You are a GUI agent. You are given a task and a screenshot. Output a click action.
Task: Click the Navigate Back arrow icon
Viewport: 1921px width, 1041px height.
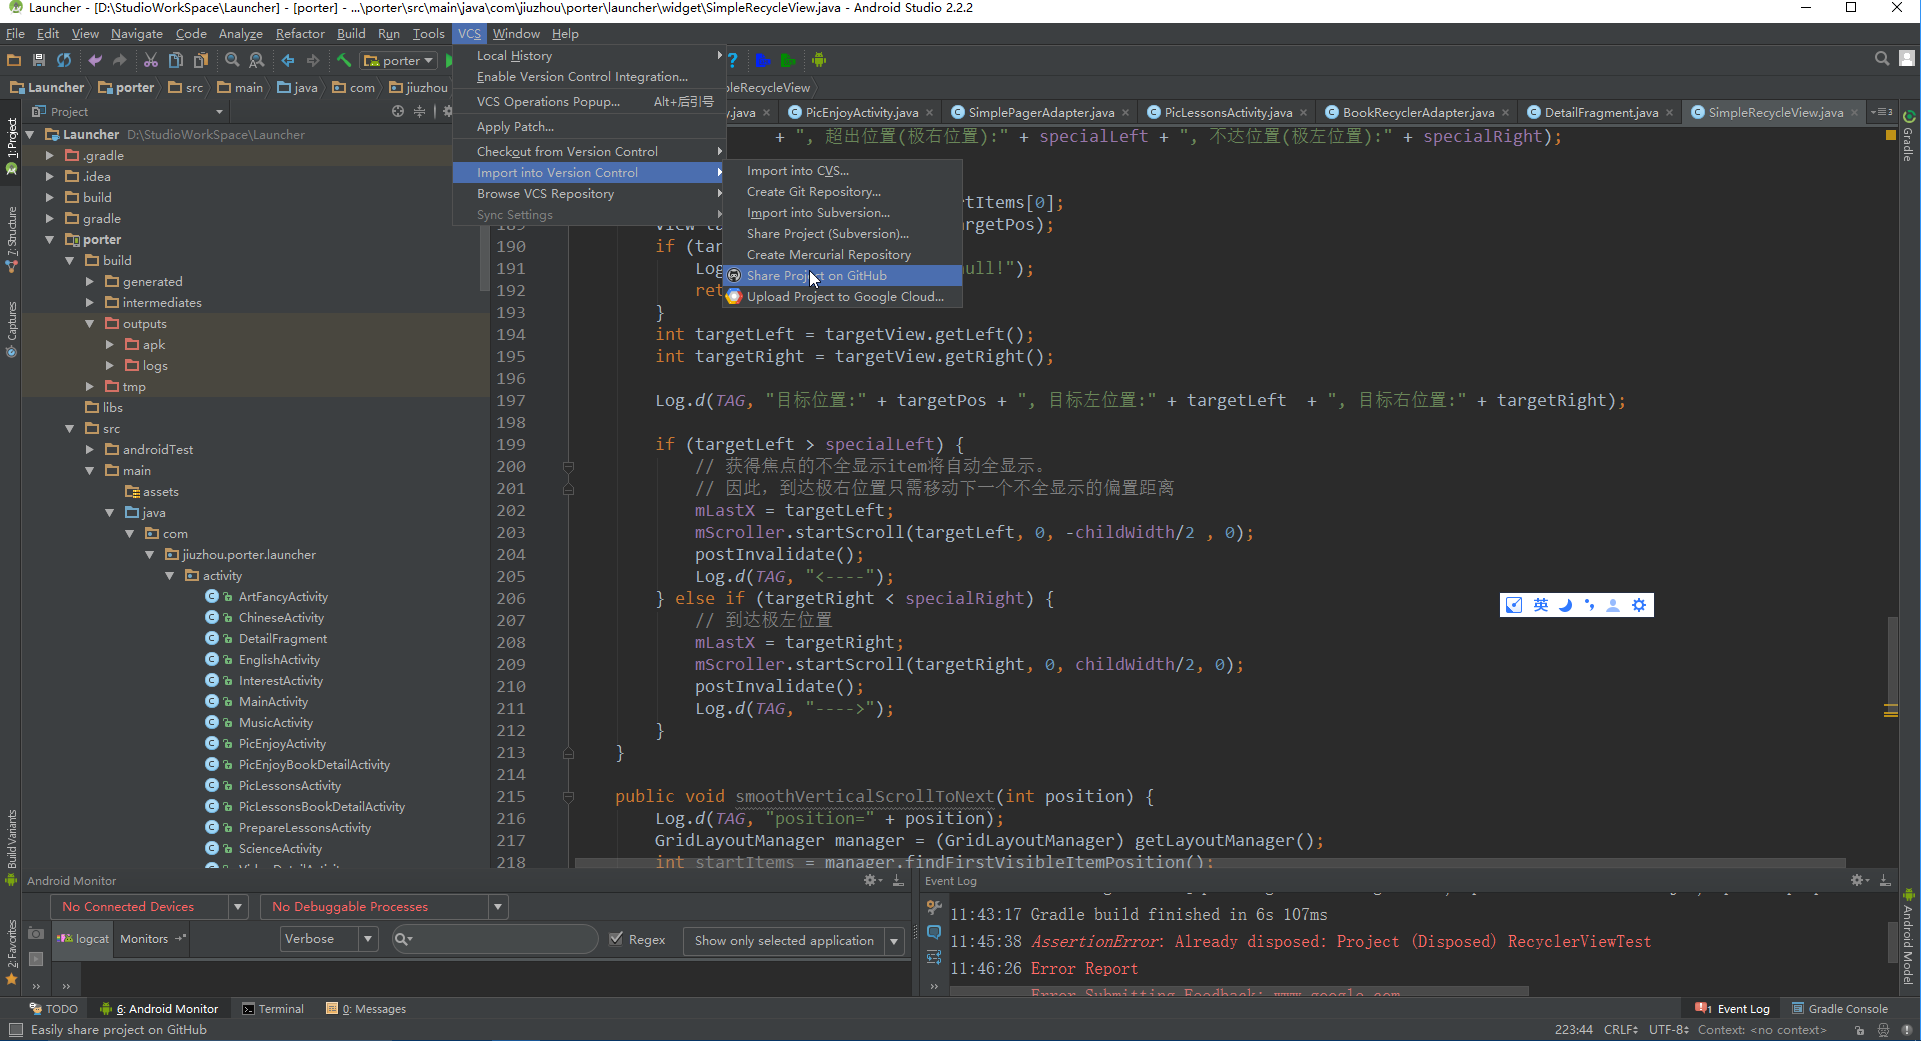[x=288, y=60]
